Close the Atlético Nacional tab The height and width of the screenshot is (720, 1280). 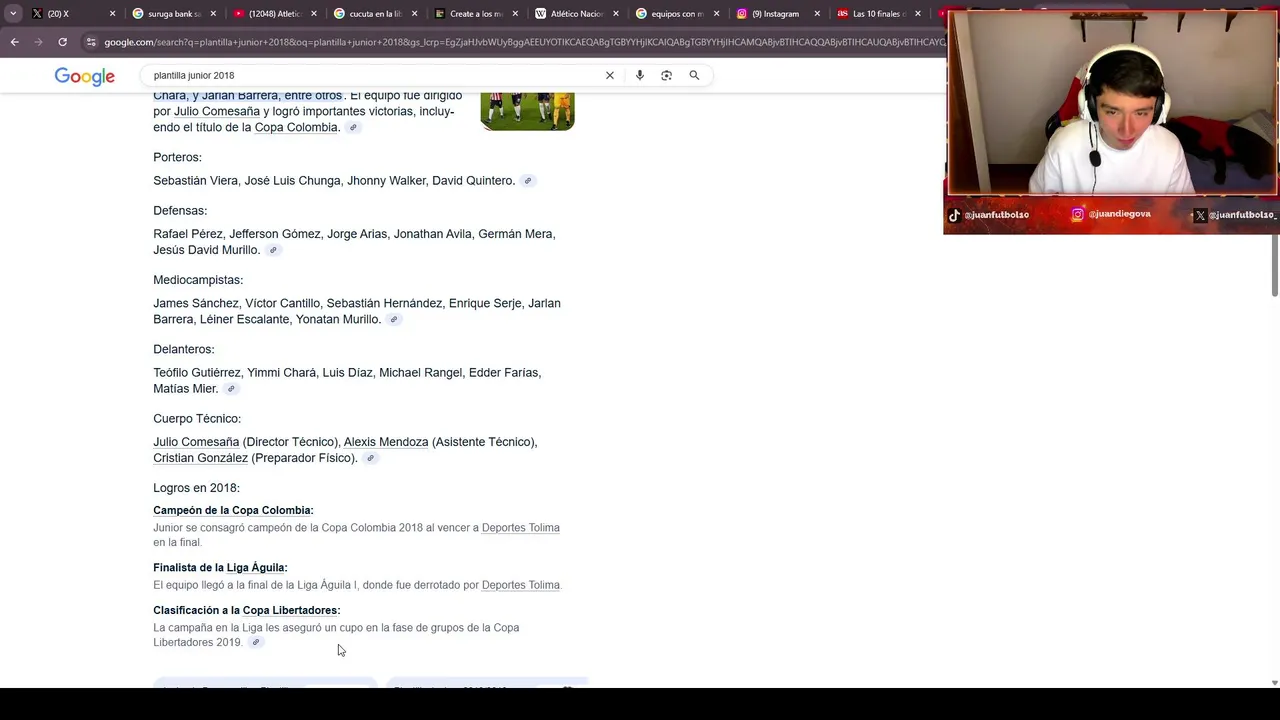click(x=616, y=14)
